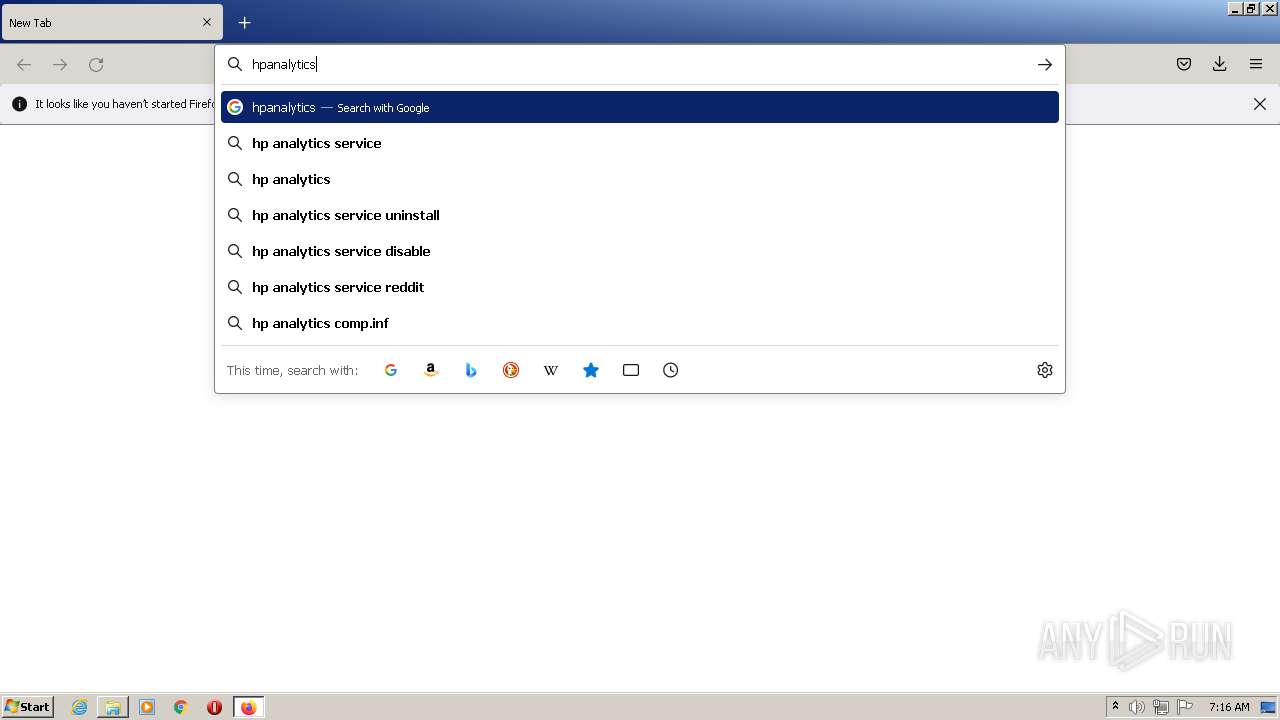Screen dimensions: 1280x720
Task: Select the New Tab tab
Action: point(112,22)
